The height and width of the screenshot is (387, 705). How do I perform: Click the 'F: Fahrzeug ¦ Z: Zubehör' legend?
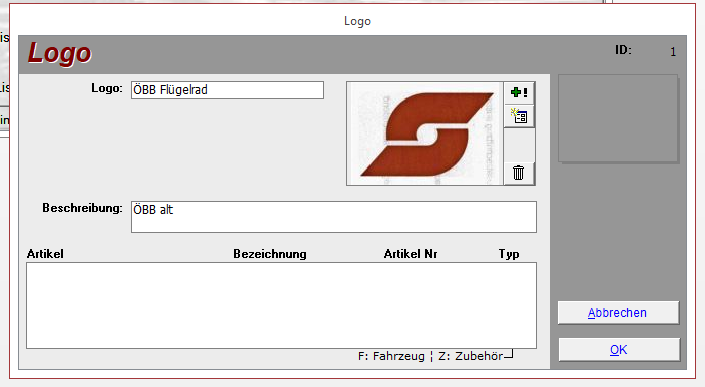[x=430, y=356]
